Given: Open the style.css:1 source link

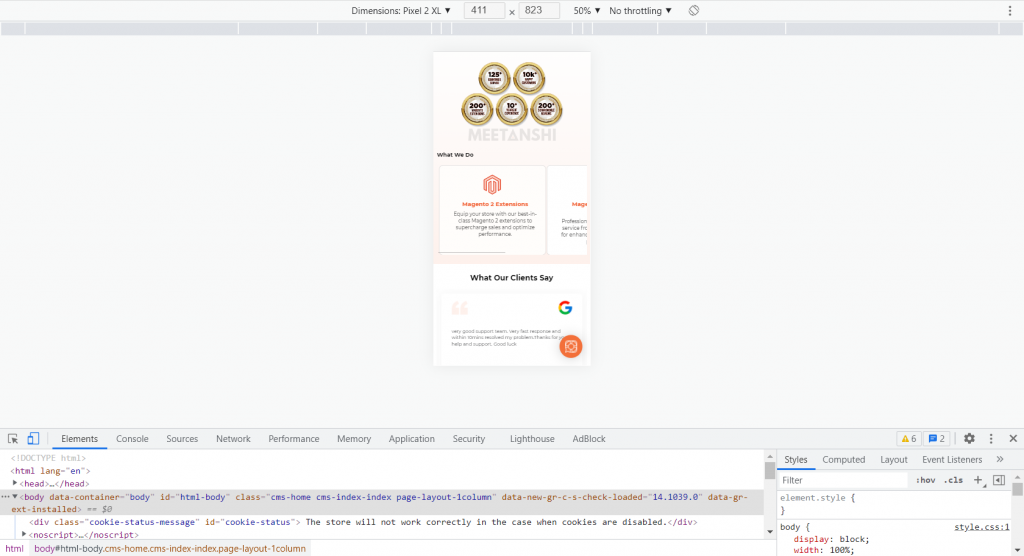Looking at the screenshot, I should 981,526.
